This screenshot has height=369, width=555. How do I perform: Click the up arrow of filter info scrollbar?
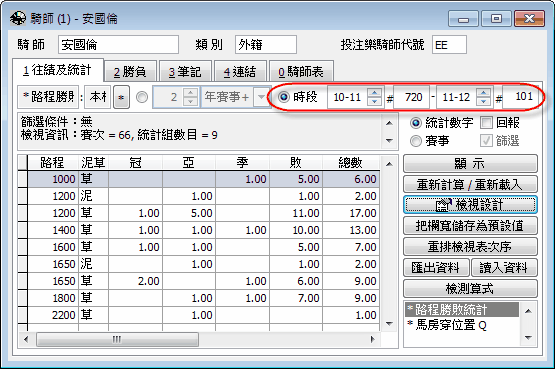(x=389, y=123)
